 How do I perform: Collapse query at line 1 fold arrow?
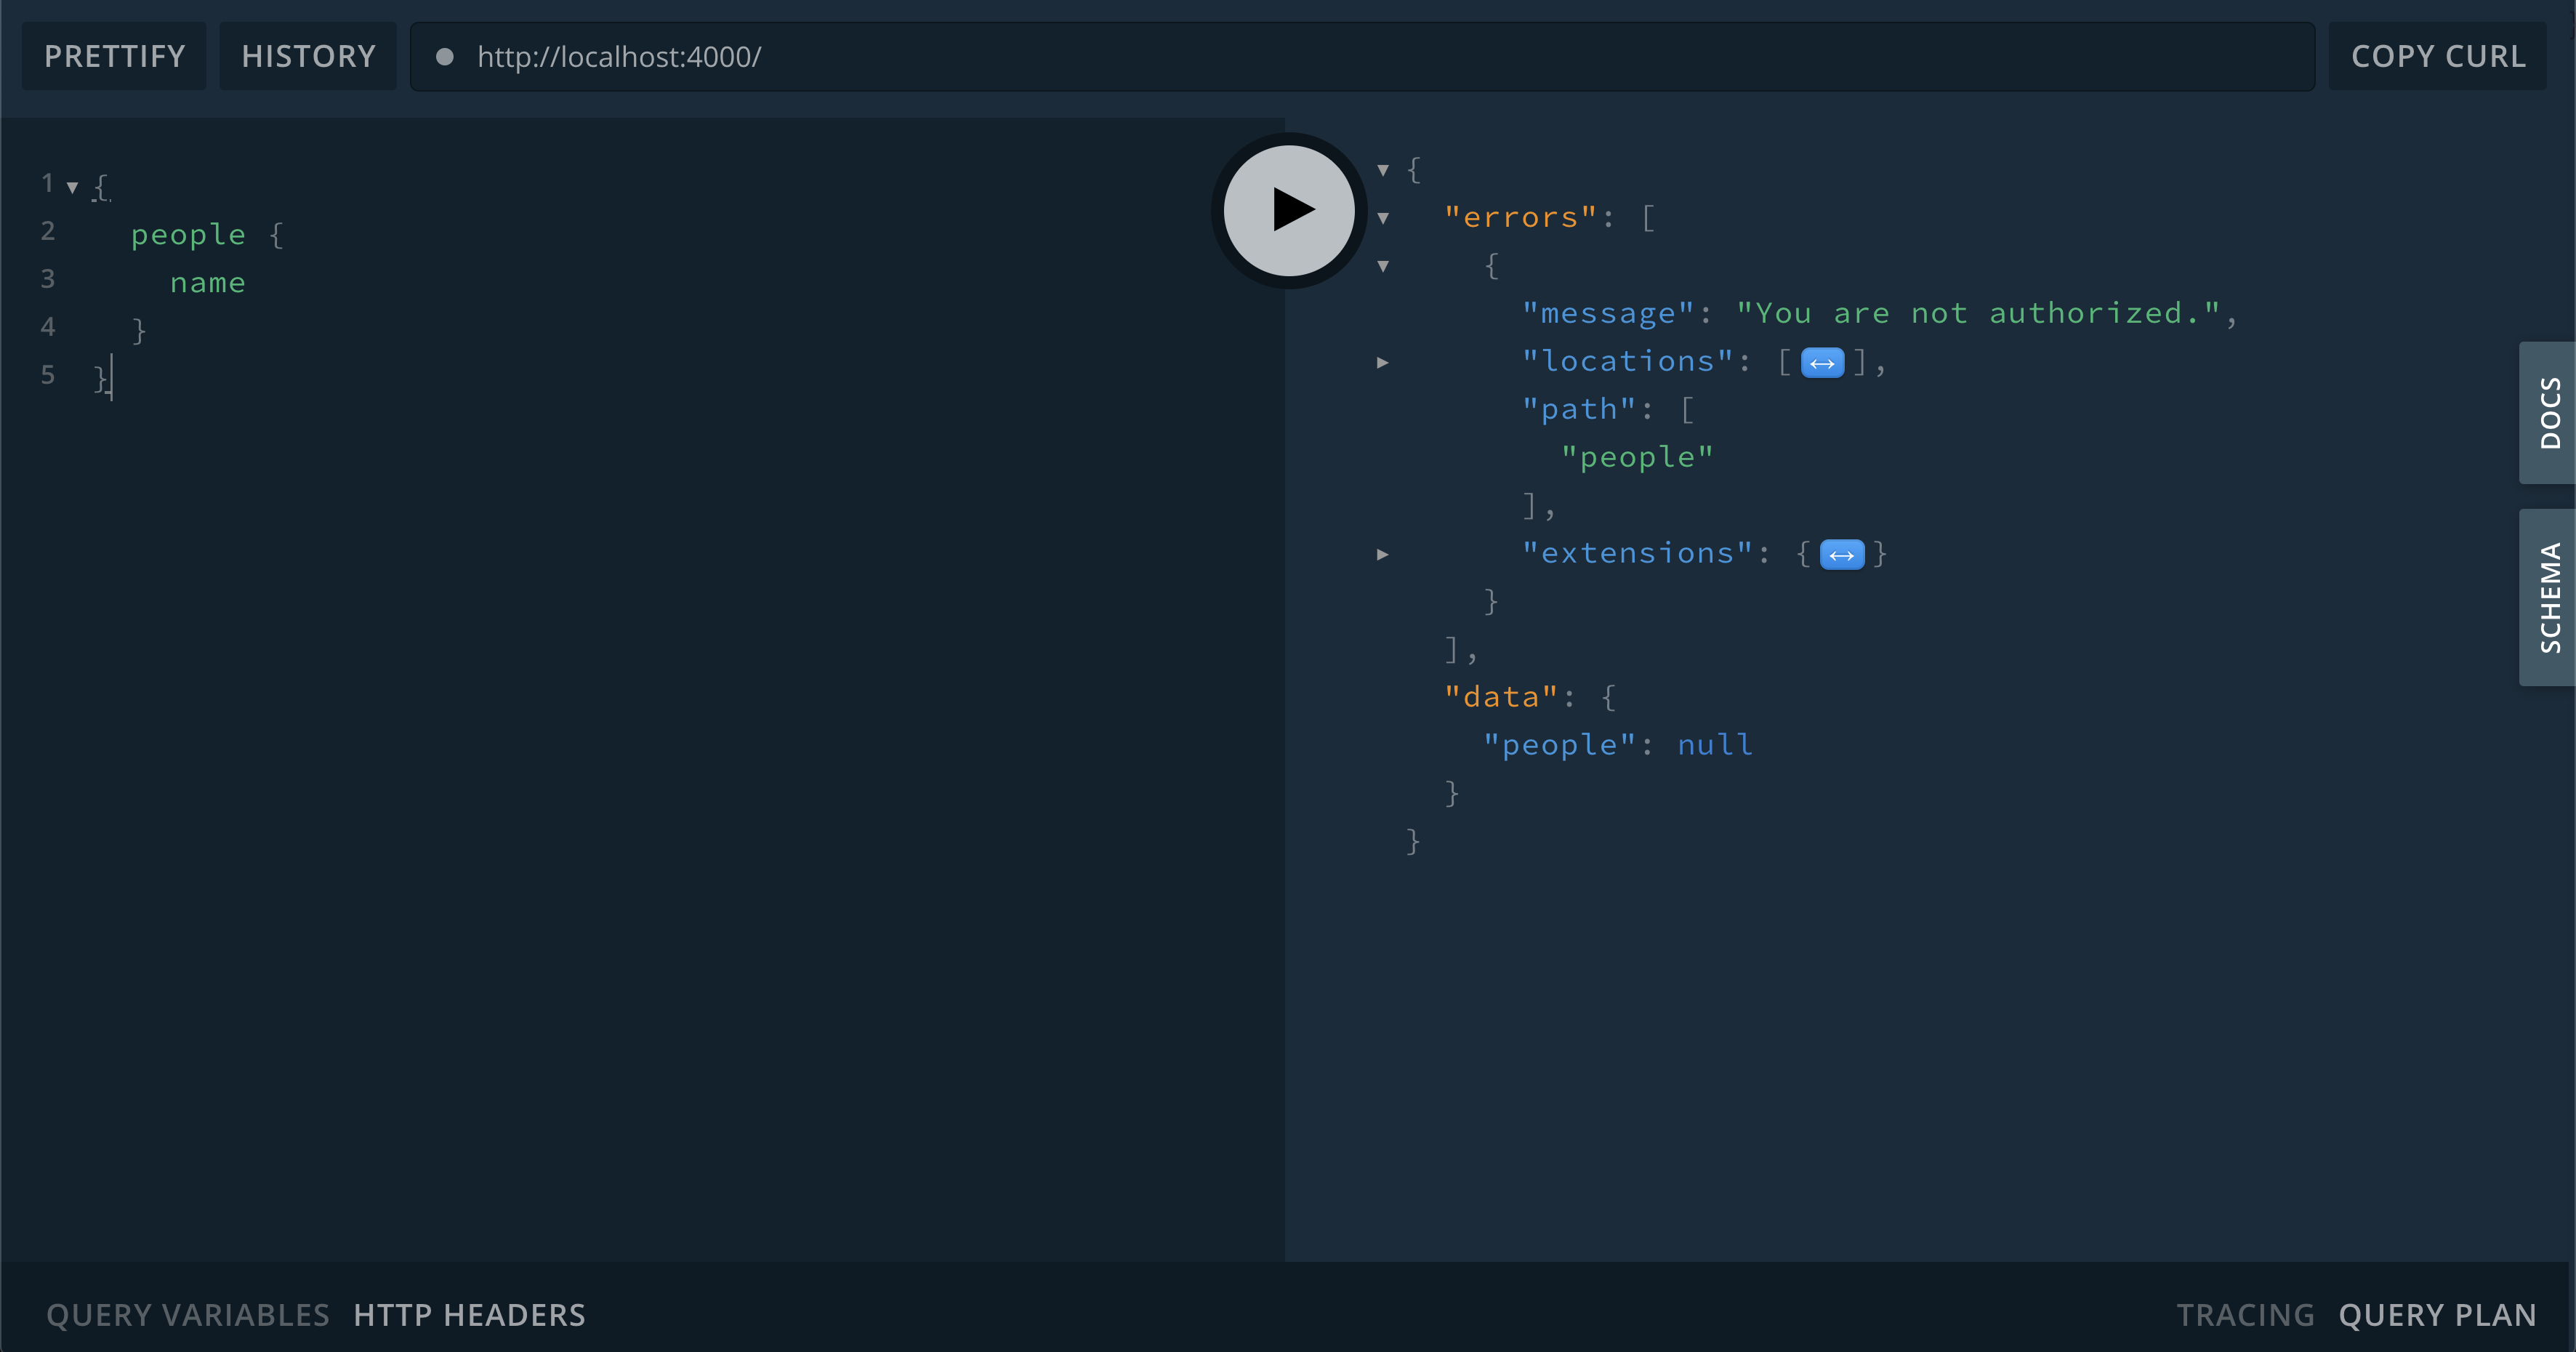pos(72,187)
